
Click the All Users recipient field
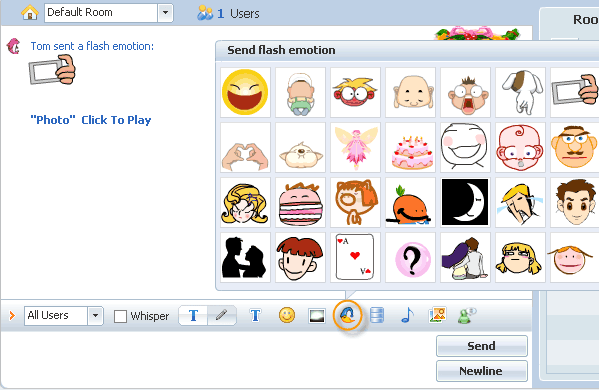click(56, 316)
